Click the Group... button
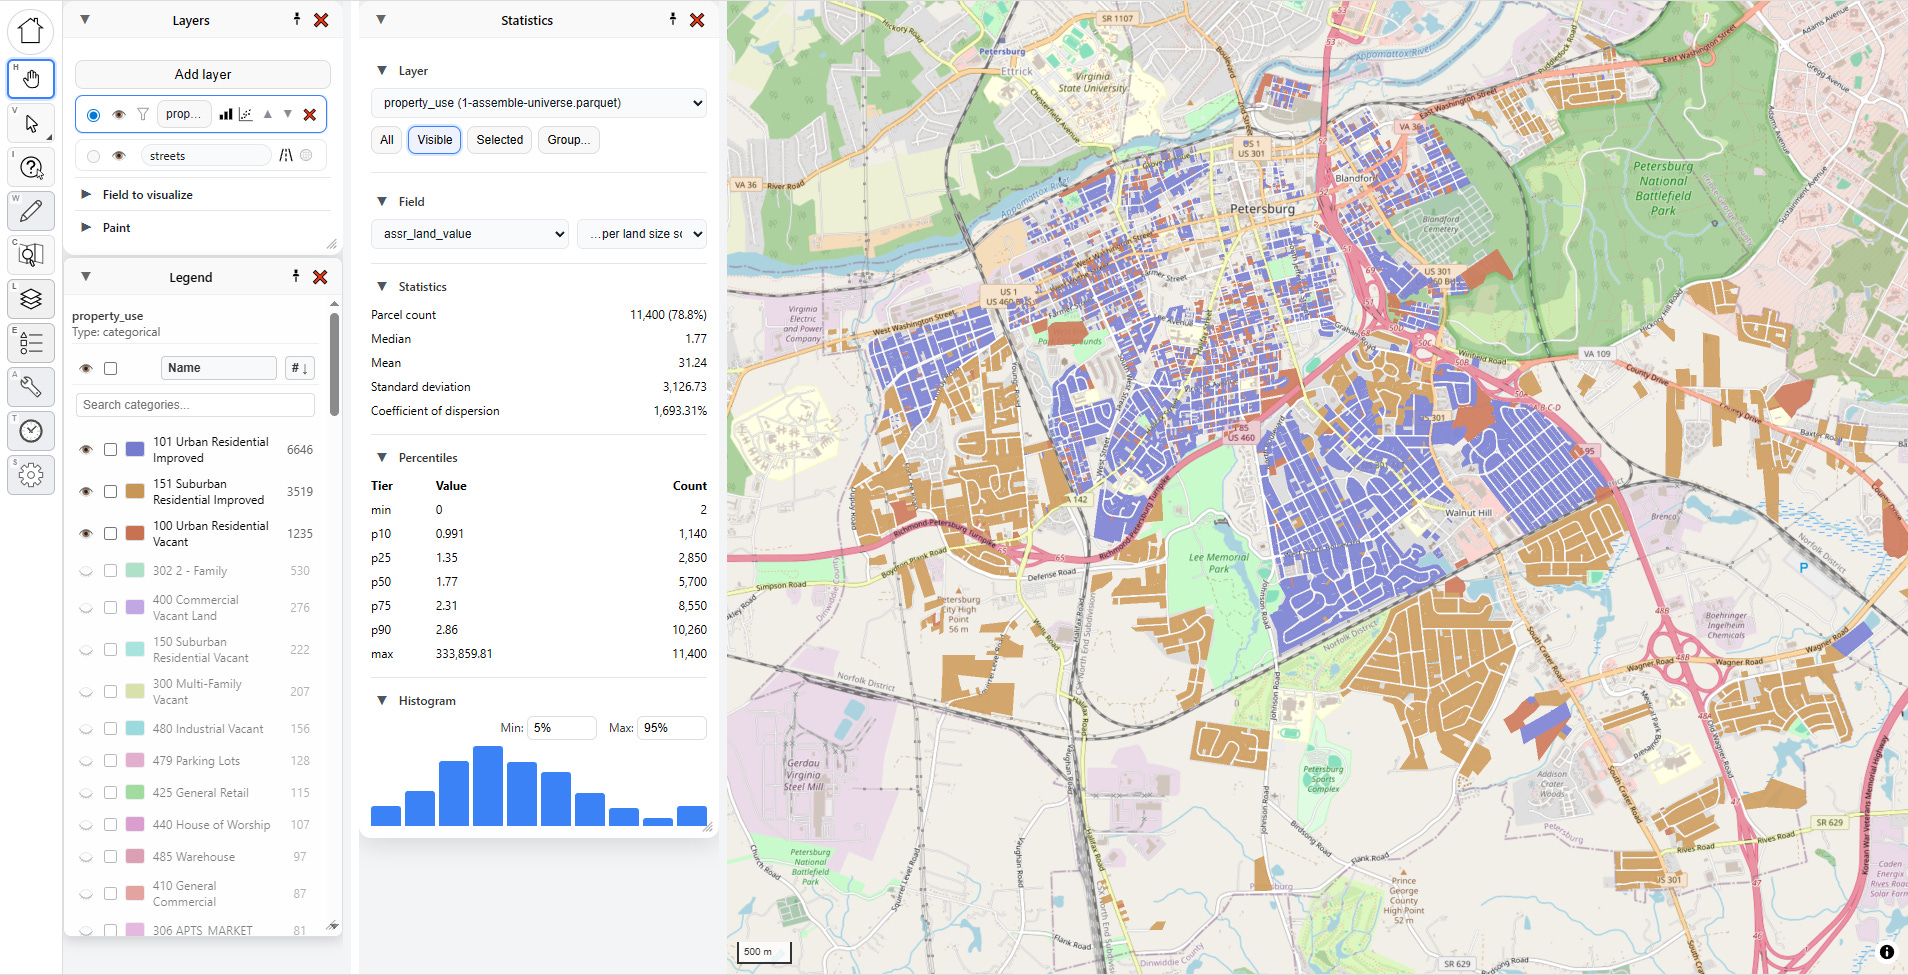Screen dimensions: 1908x975 tap(568, 140)
